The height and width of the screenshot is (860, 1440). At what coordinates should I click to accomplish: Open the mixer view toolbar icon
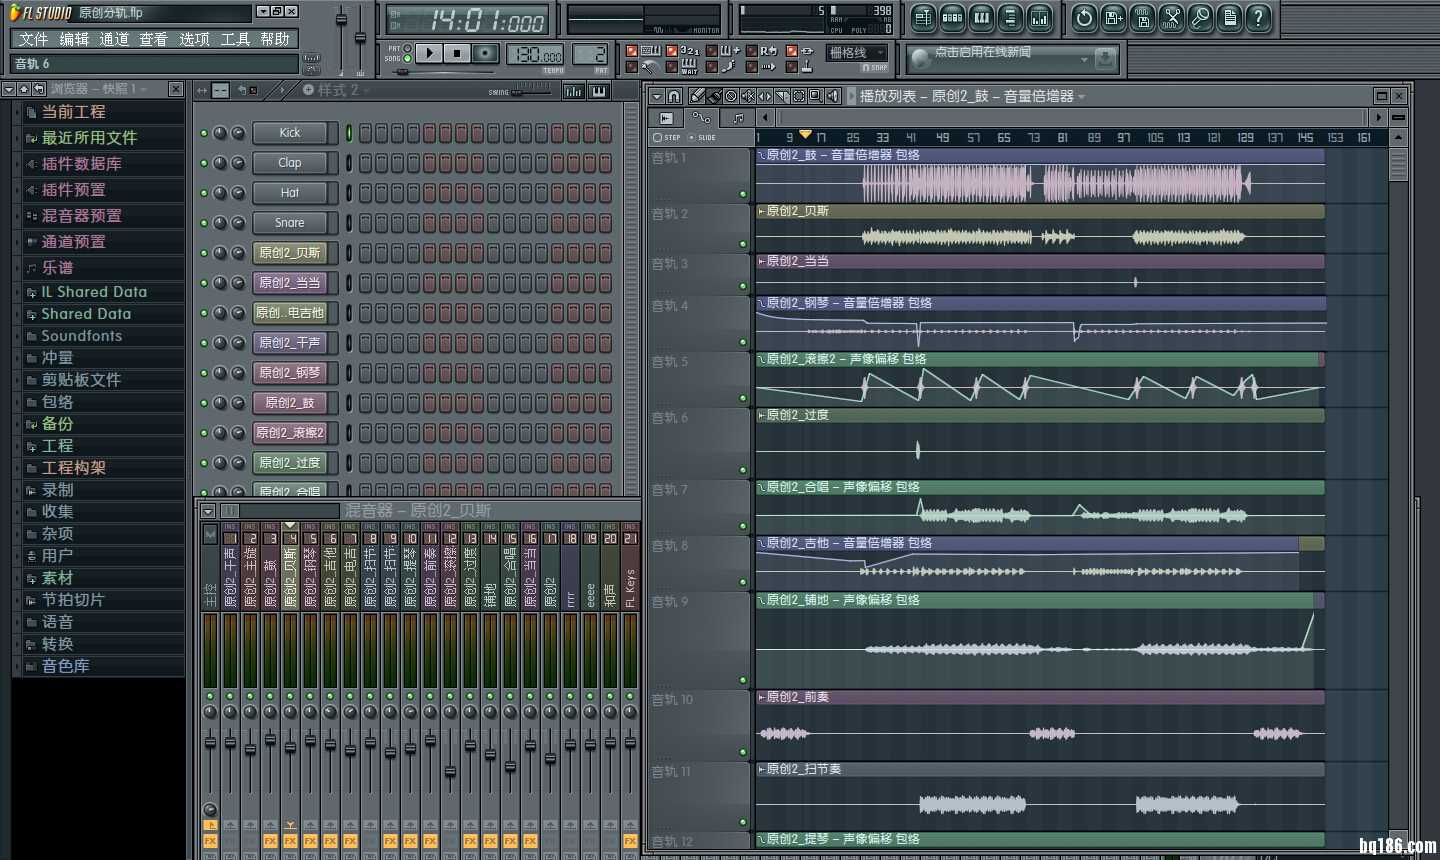coord(1039,17)
